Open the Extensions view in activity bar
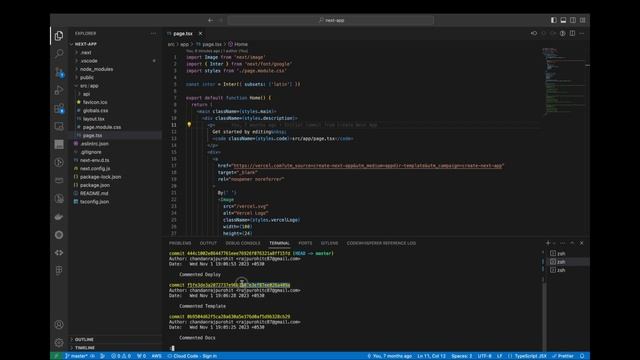 [59, 108]
